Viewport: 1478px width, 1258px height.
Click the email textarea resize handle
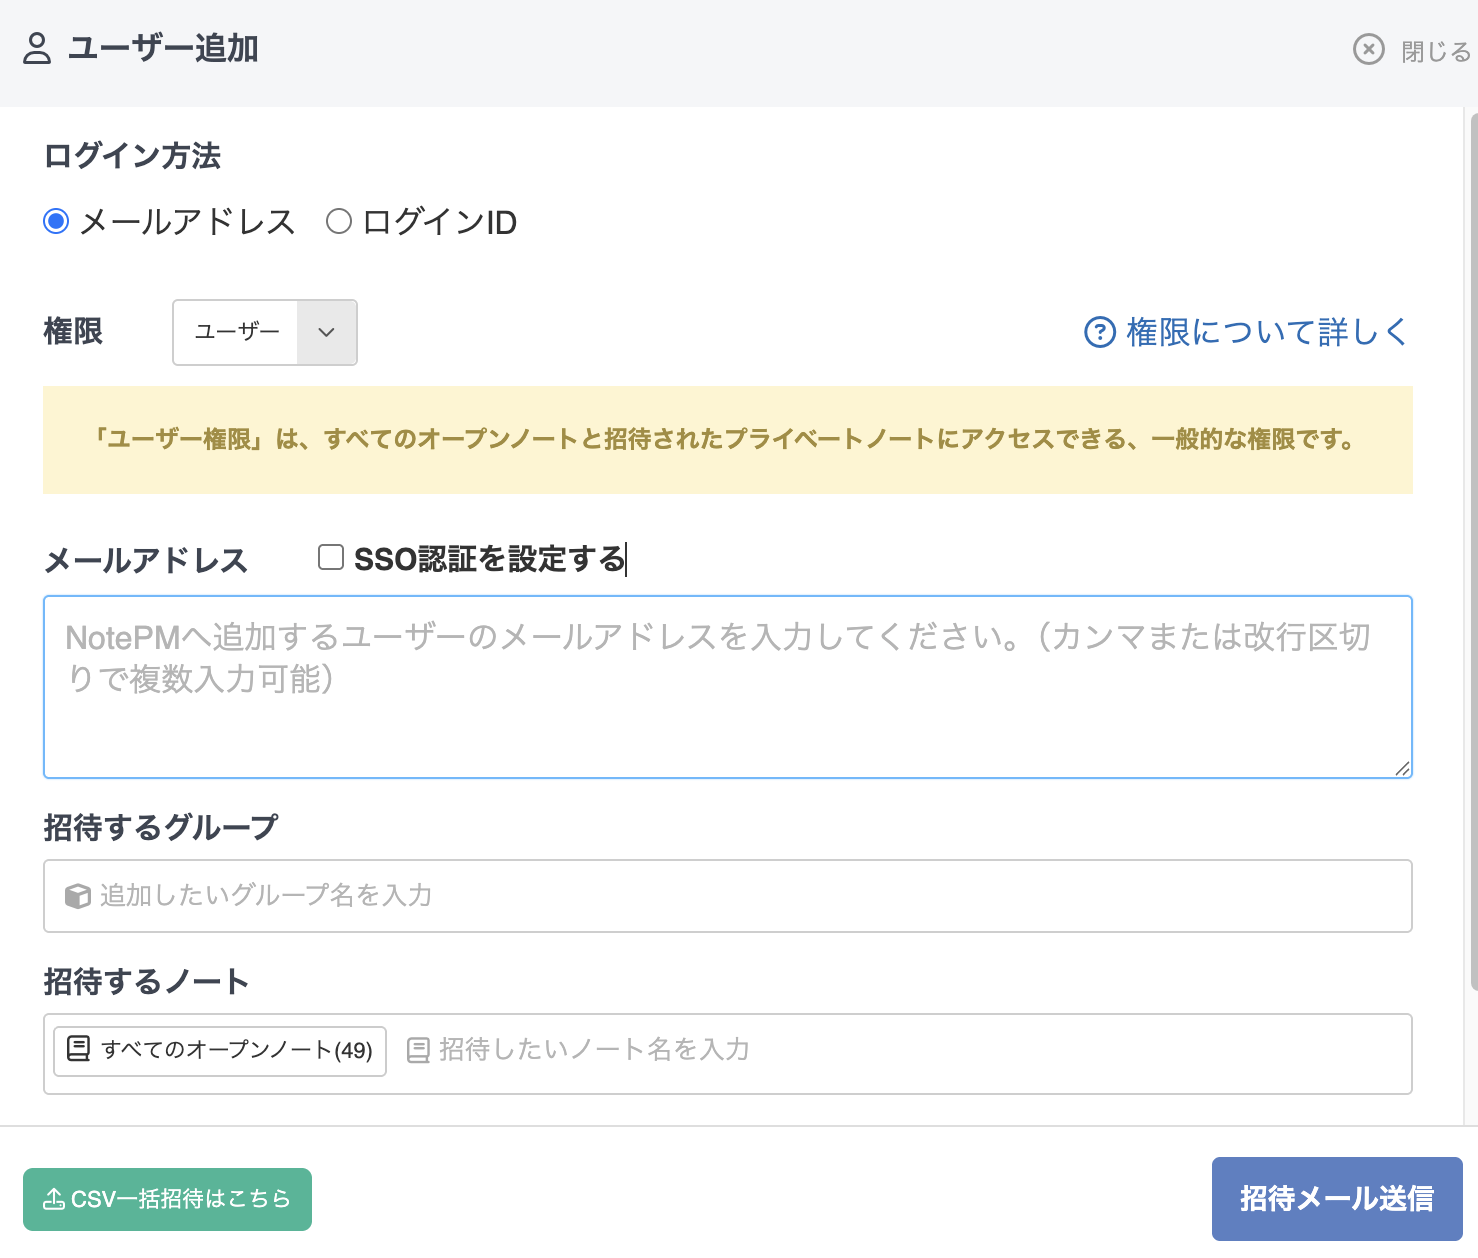pyautogui.click(x=1402, y=768)
